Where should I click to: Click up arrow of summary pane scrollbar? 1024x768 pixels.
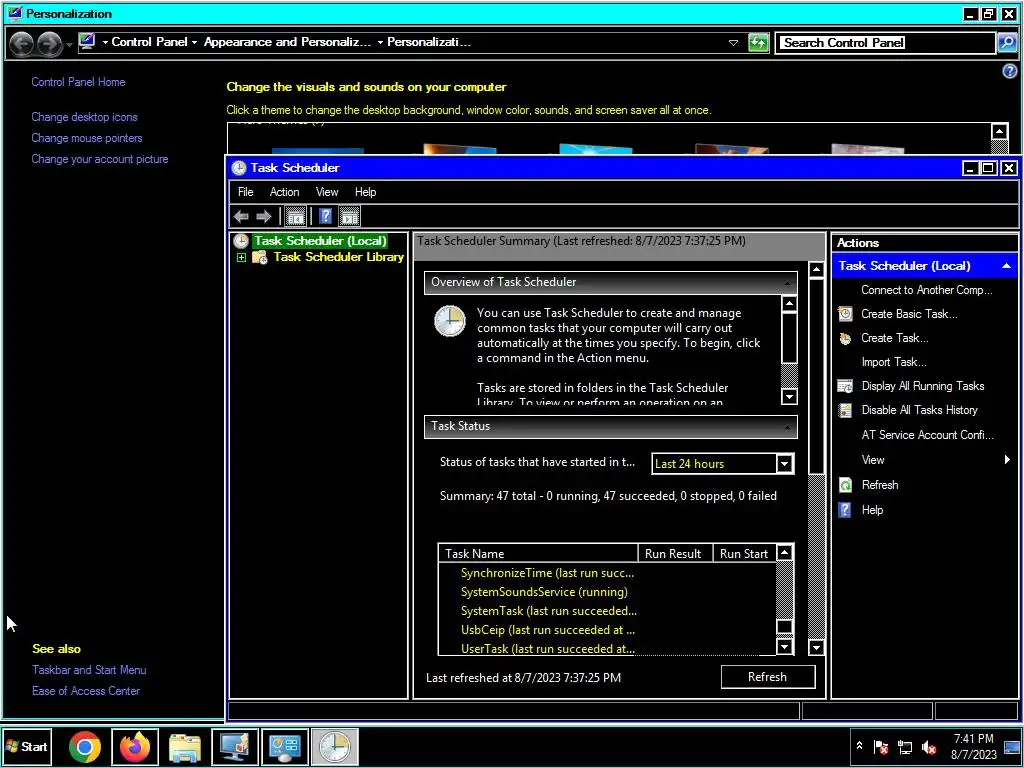point(816,269)
